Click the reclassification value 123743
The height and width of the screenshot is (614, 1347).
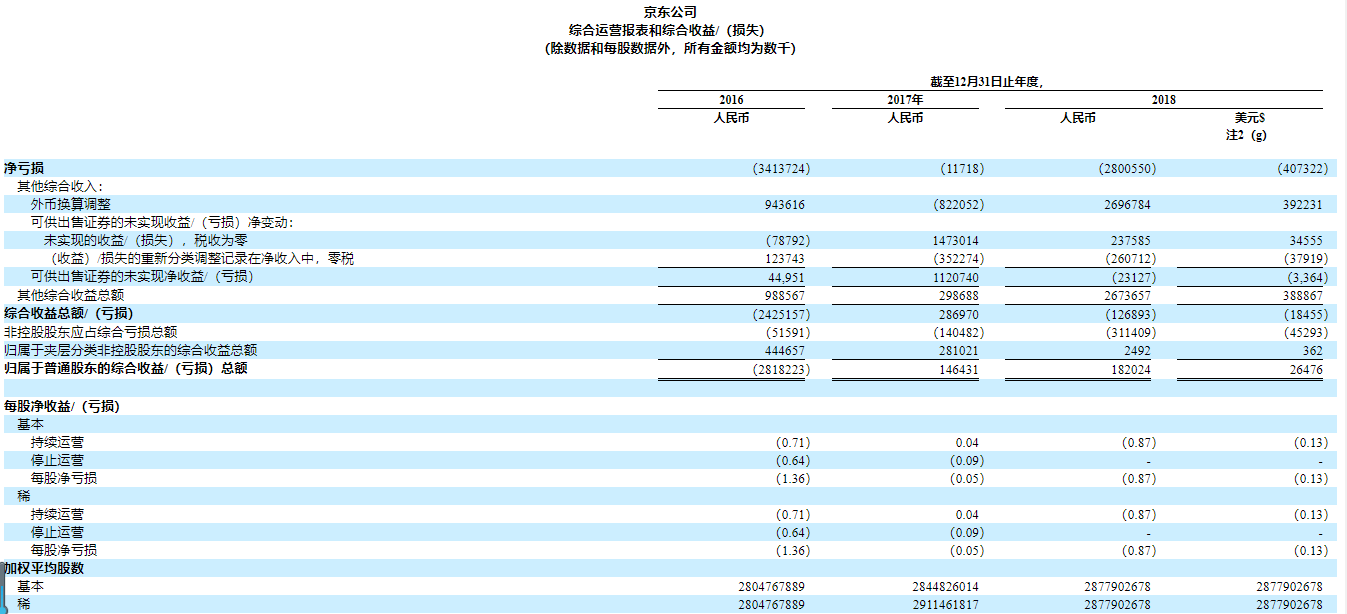[x=784, y=259]
